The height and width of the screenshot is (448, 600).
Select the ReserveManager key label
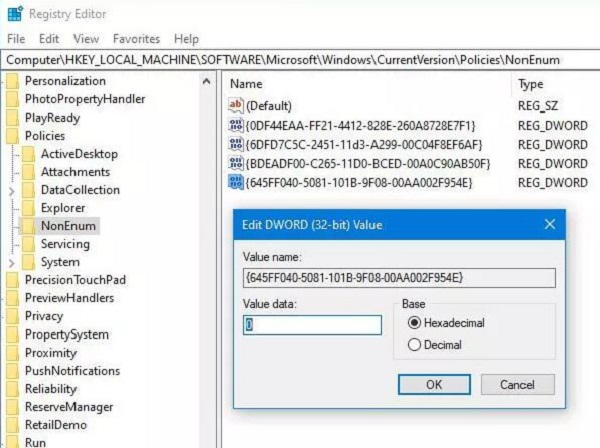coord(69,407)
